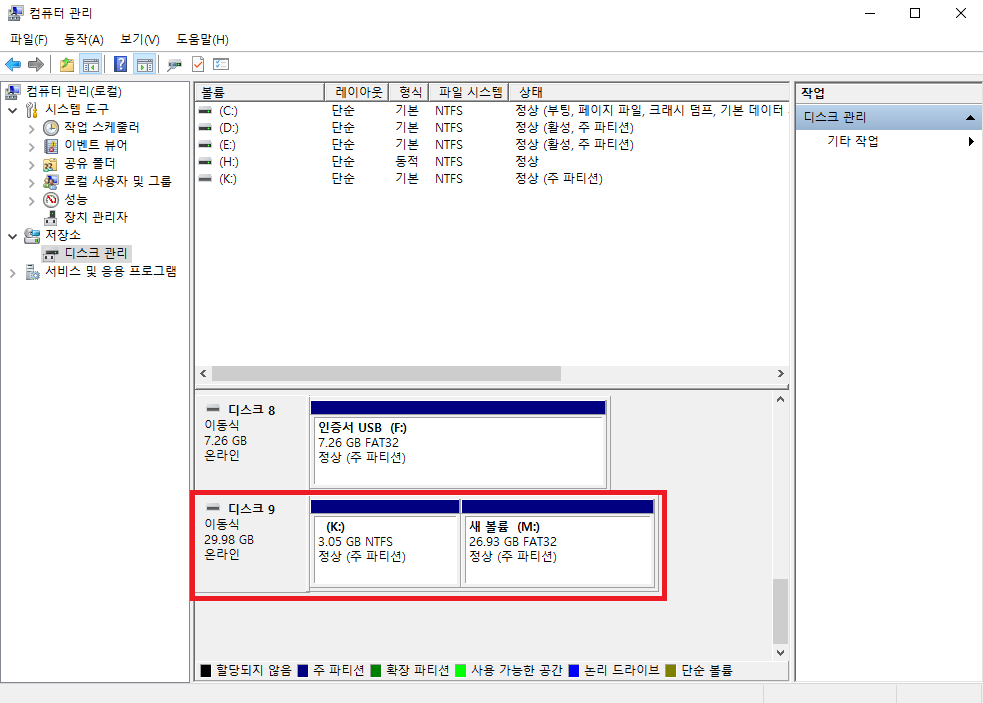983x703 pixels.
Task: Sort by the 형식 column header
Action: coord(409,92)
